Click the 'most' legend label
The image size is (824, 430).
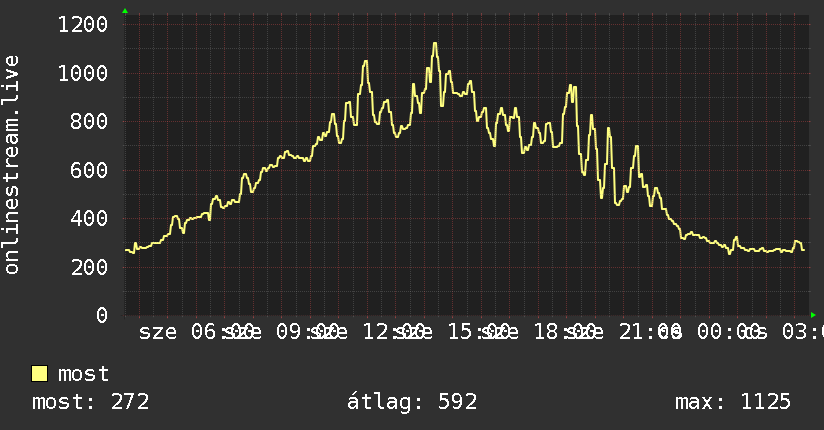pos(83,374)
